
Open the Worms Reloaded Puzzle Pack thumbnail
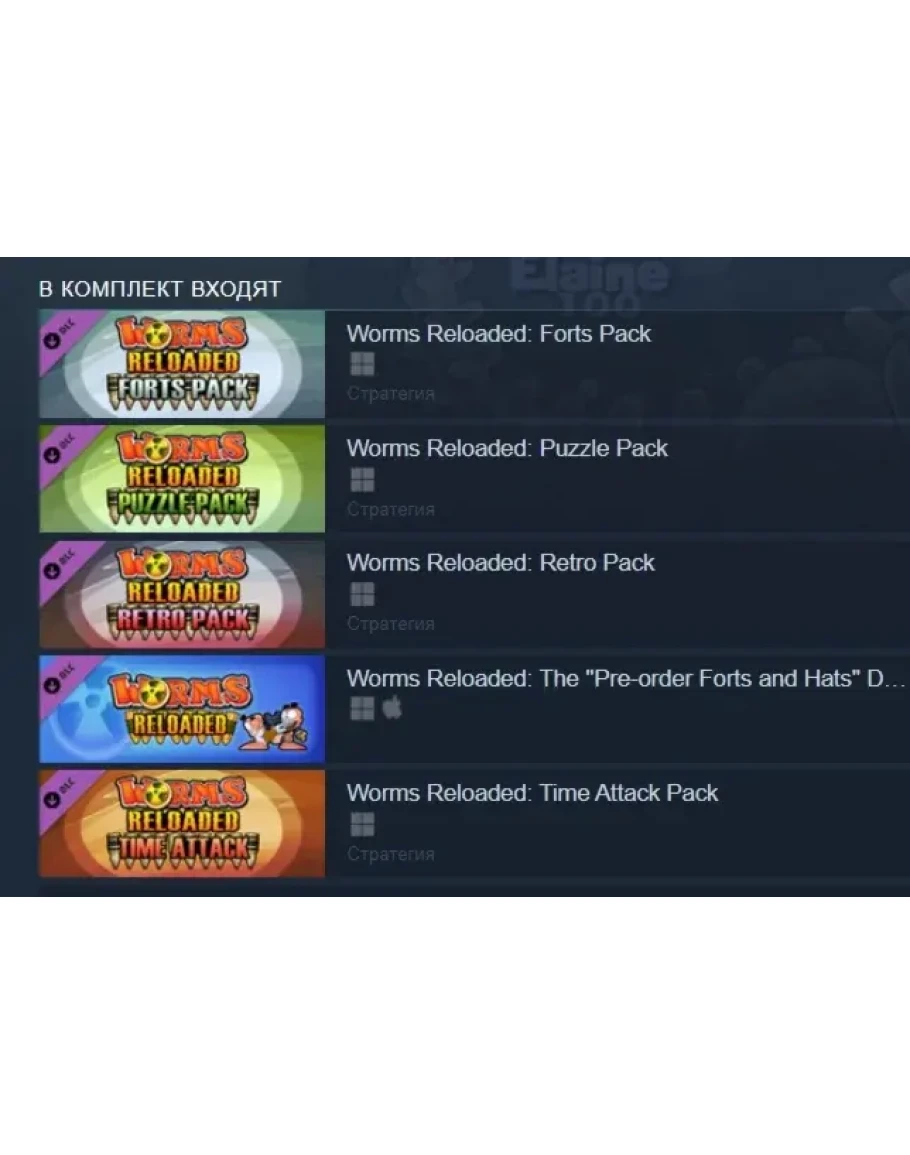point(182,479)
